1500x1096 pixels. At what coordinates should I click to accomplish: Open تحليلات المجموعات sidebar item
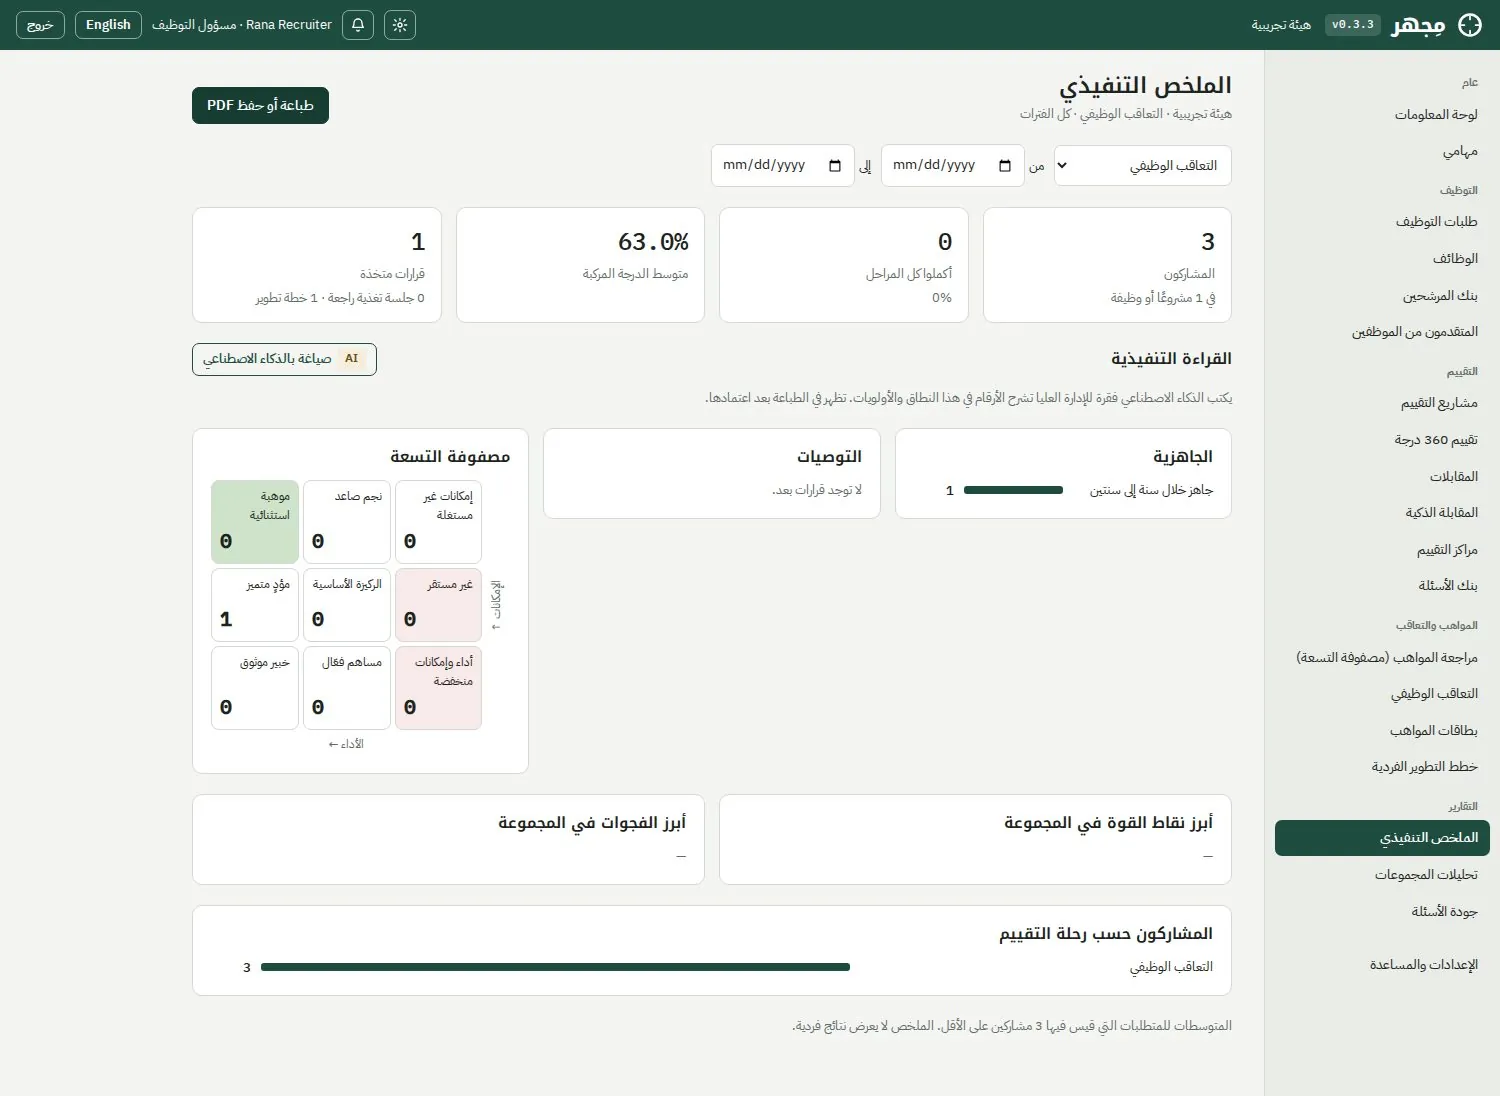coord(1382,875)
